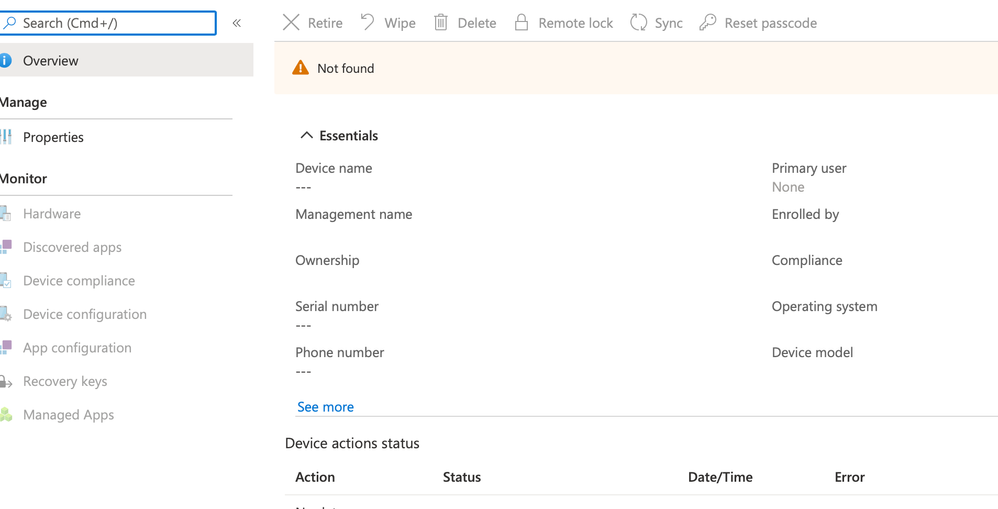
Task: Click the Reset passcode key icon
Action: point(708,22)
